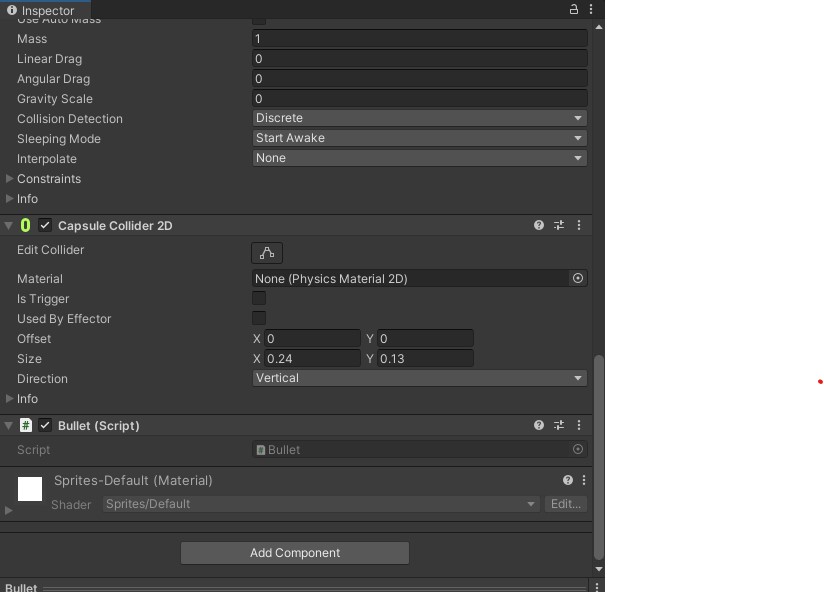Click the Bullet script component icon
This screenshot has height=592, width=824.
26,425
